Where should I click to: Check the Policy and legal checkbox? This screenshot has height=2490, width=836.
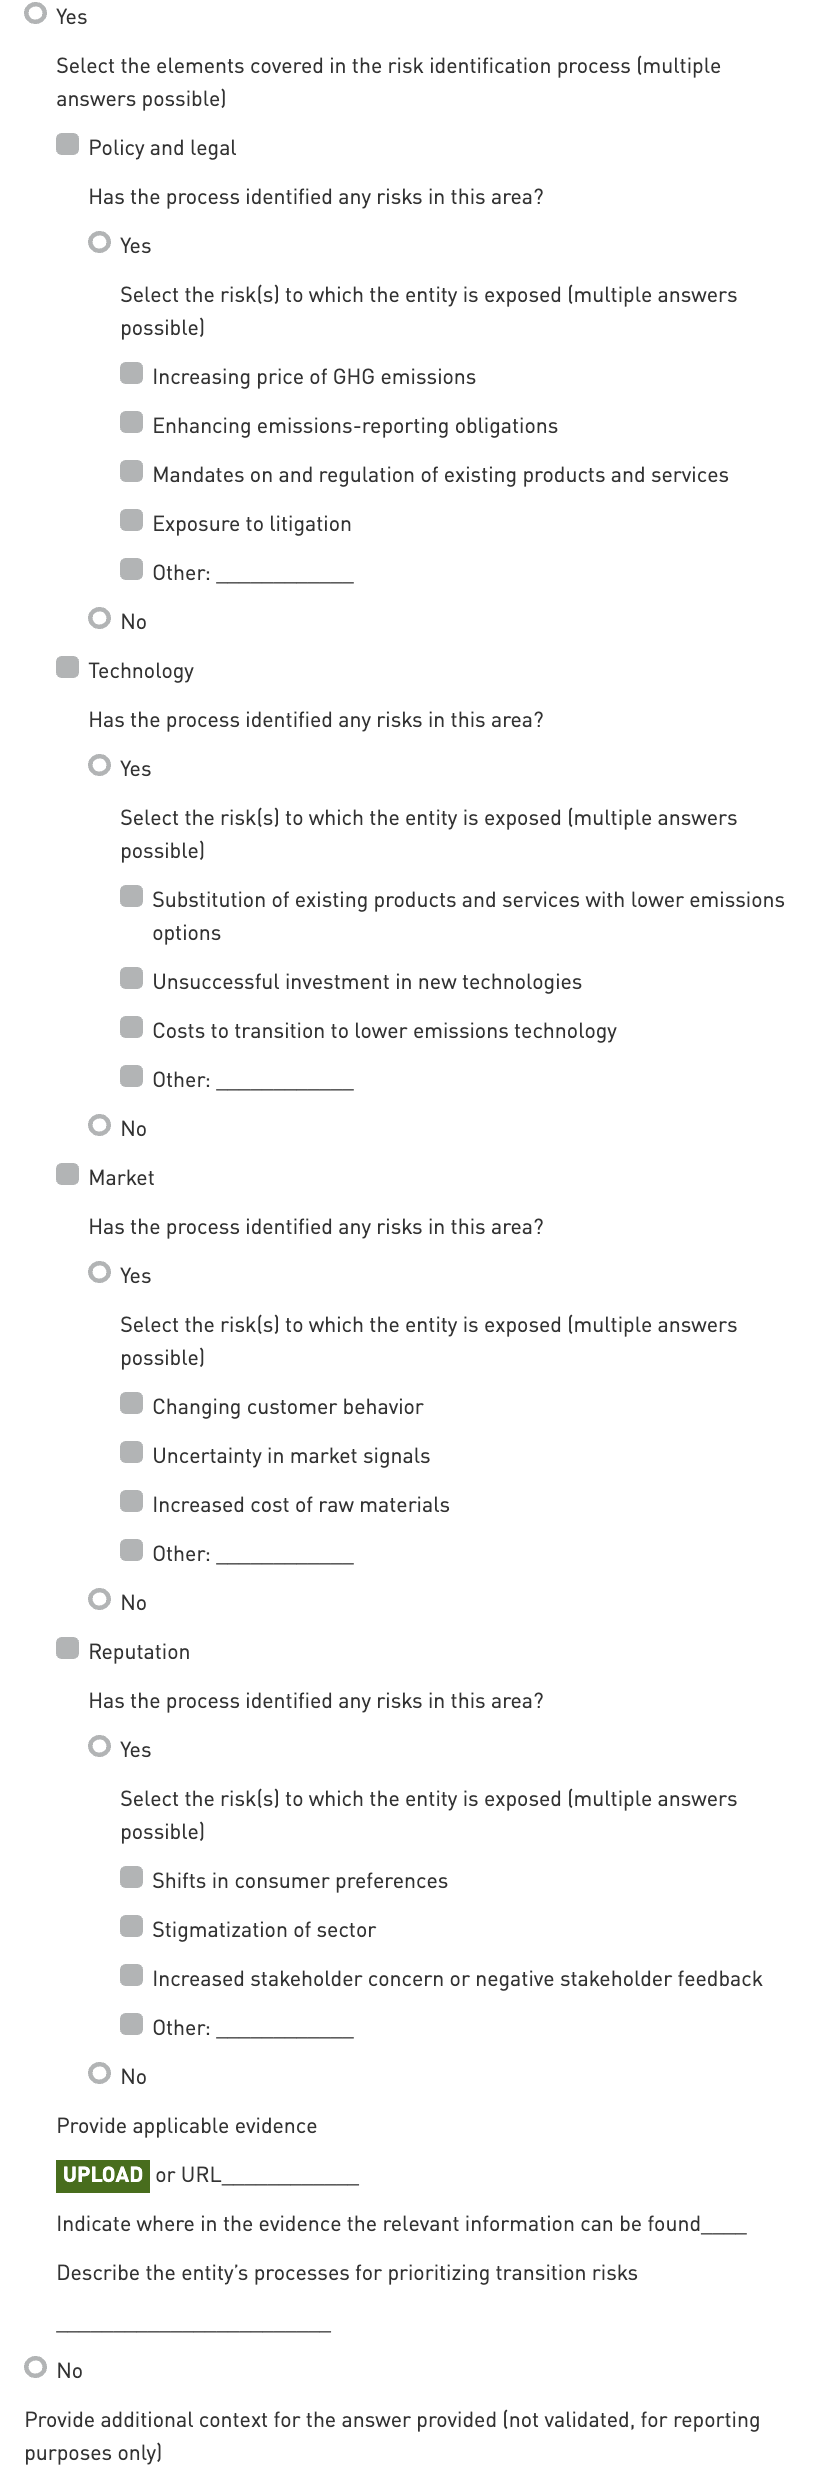pos(67,146)
